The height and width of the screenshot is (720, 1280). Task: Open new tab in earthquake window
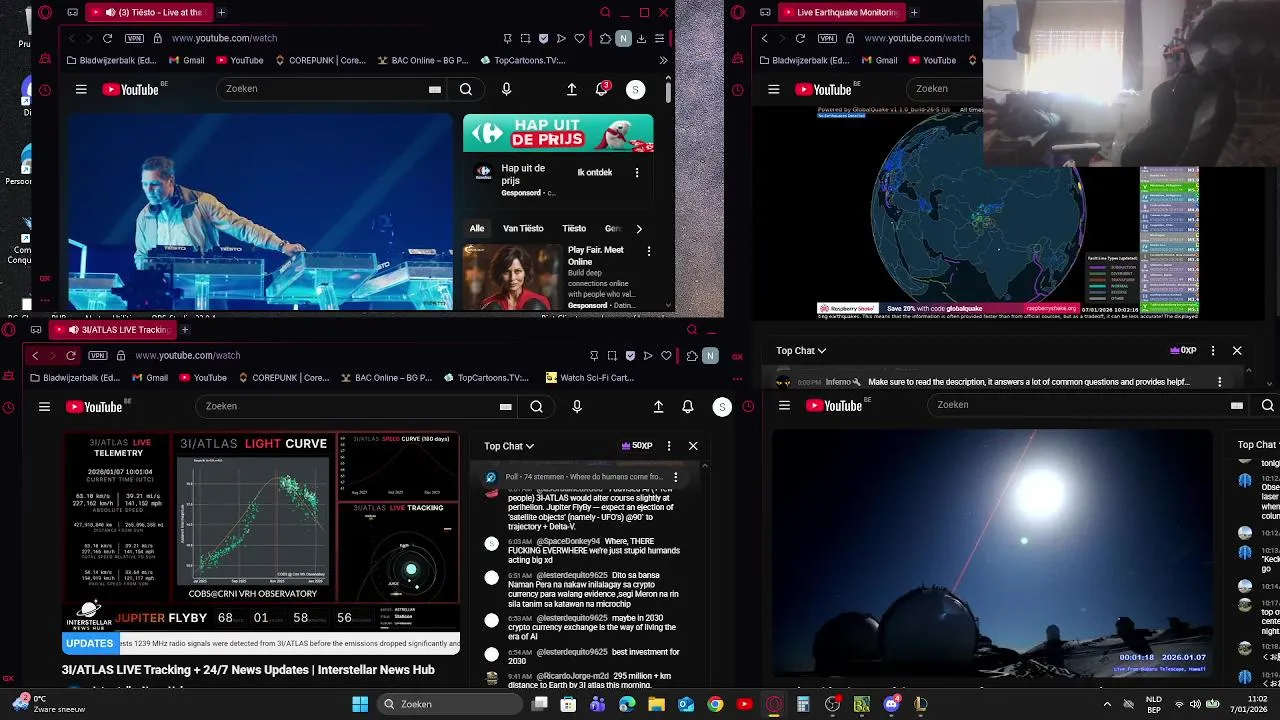[x=914, y=13]
